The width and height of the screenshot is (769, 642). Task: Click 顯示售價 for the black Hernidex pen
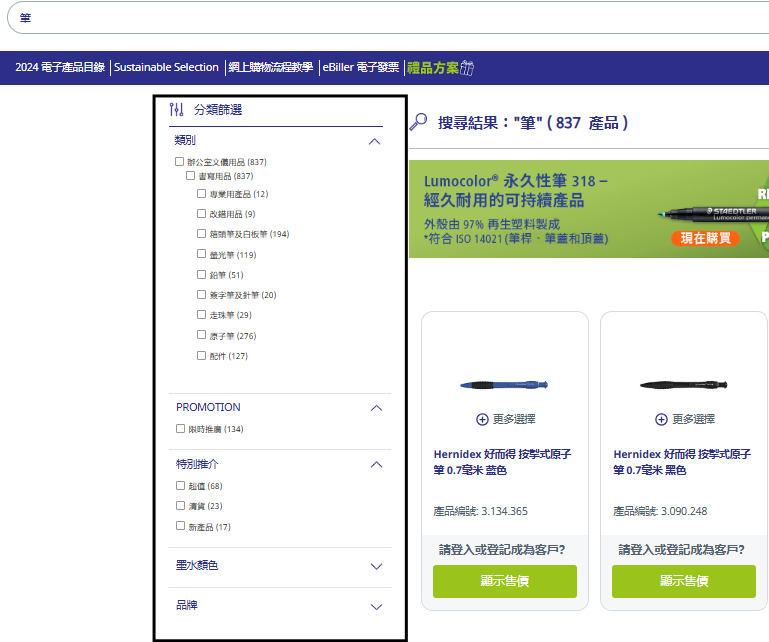pyautogui.click(x=684, y=581)
